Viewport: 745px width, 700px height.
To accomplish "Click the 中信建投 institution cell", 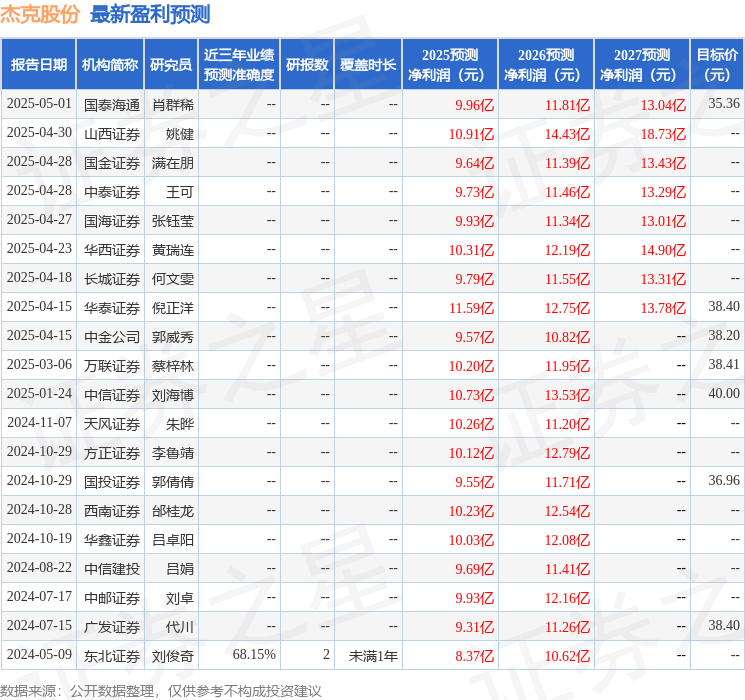I will (x=112, y=569).
